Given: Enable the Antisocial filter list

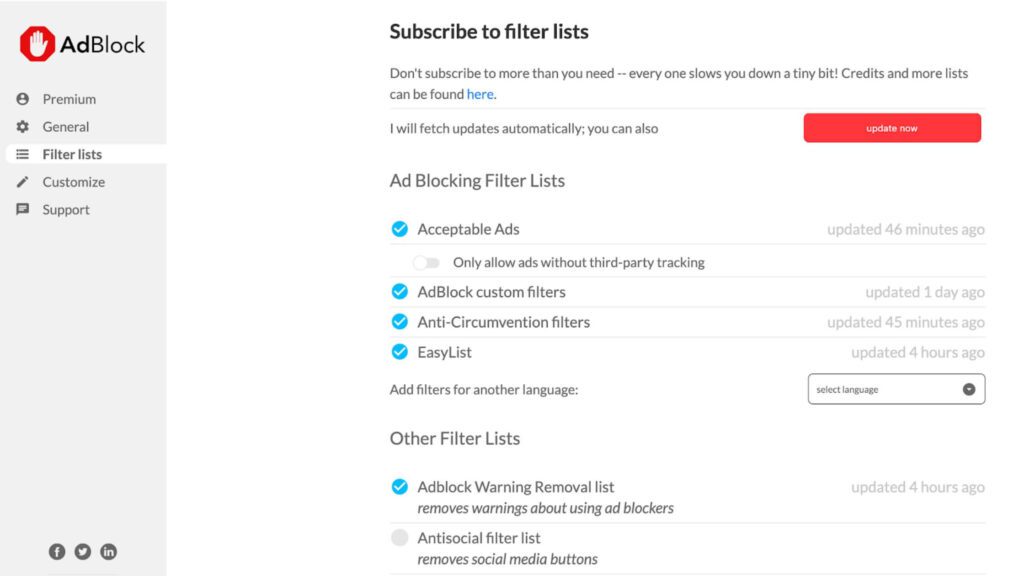Looking at the screenshot, I should (400, 537).
